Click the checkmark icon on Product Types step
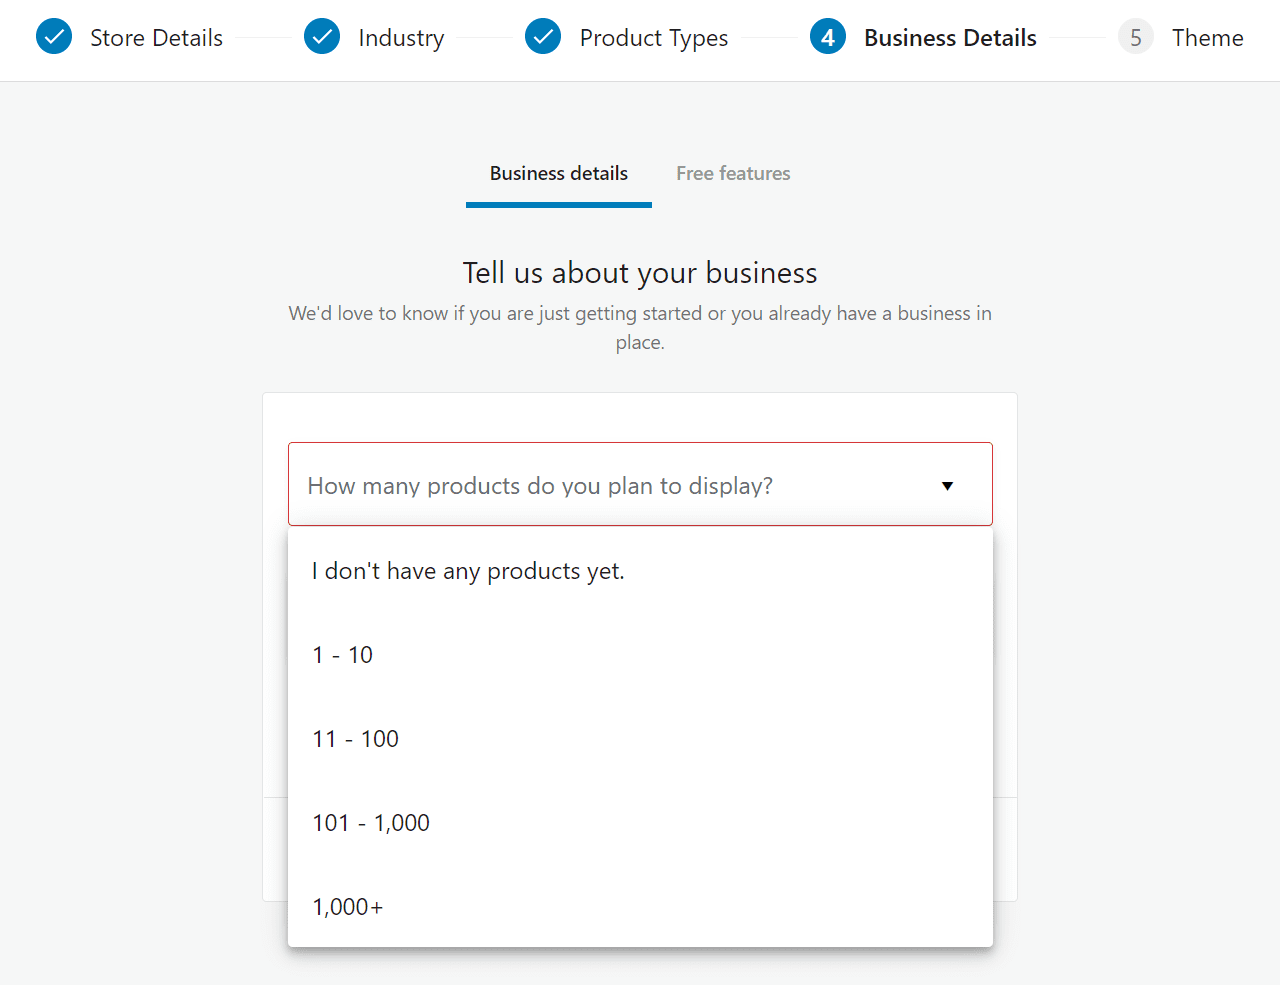 [x=543, y=36]
